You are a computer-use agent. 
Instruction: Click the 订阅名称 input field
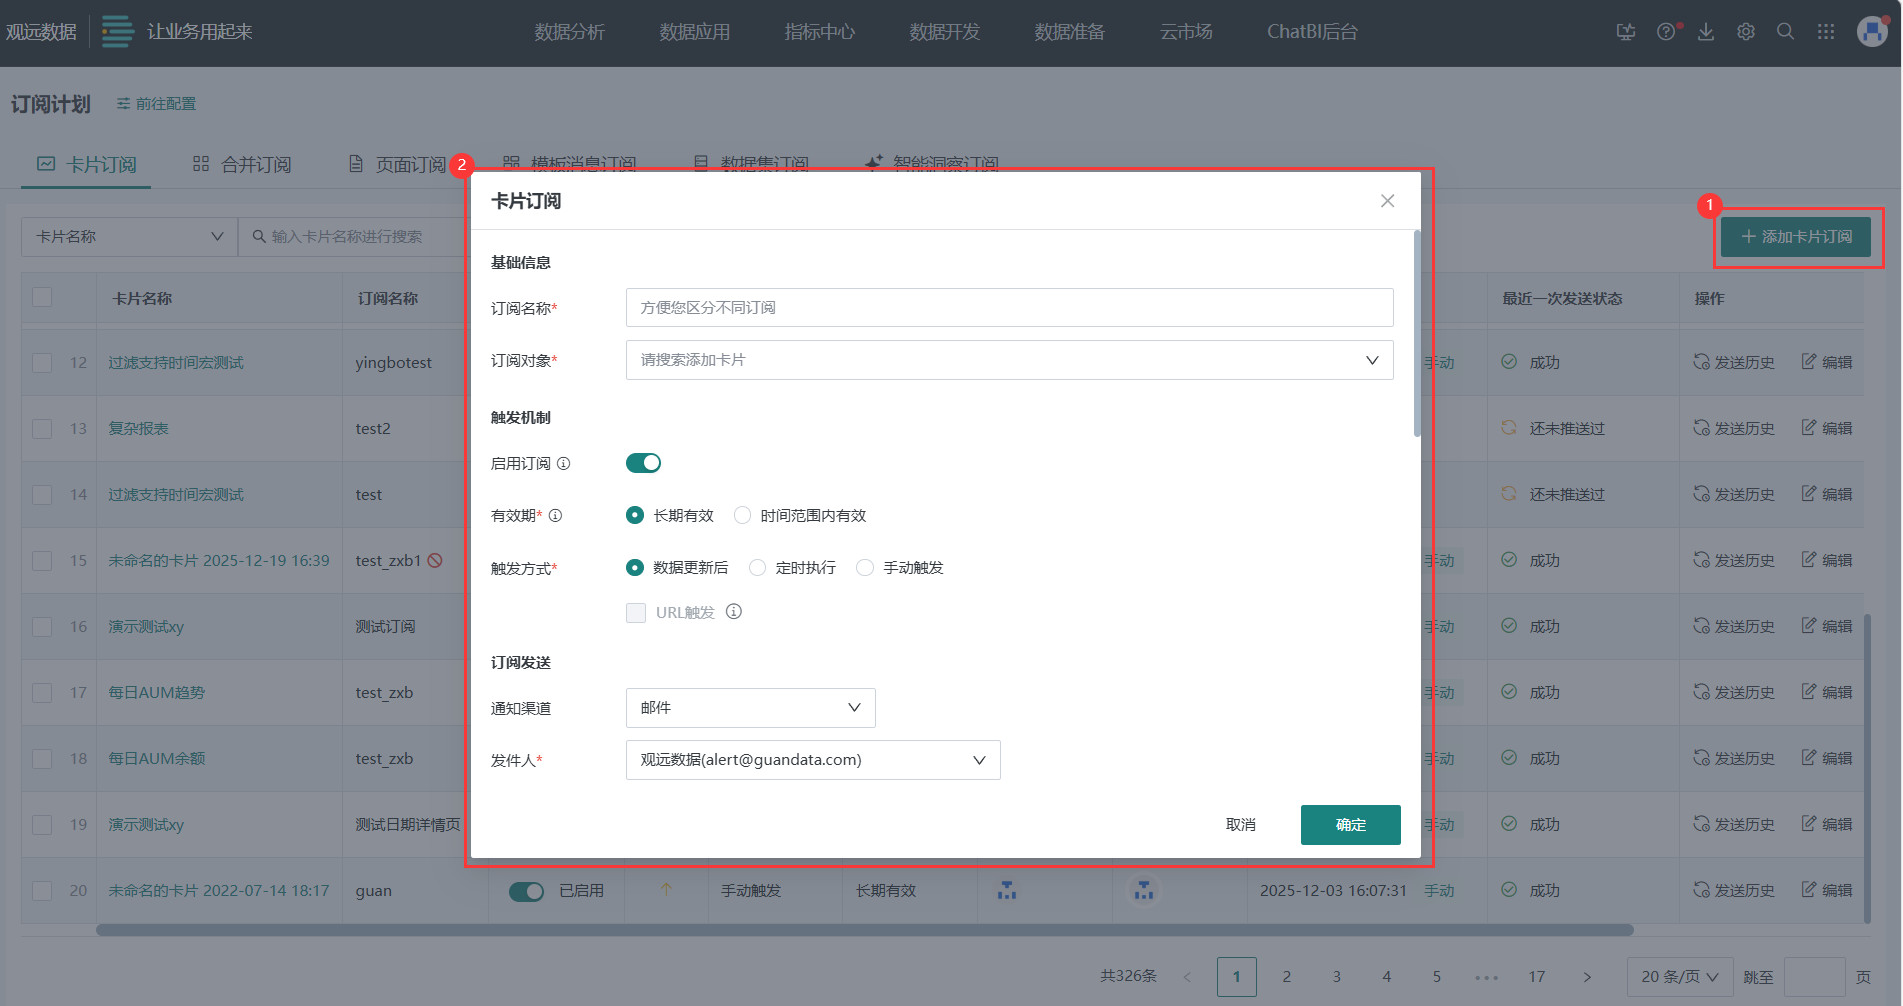[x=1009, y=308]
